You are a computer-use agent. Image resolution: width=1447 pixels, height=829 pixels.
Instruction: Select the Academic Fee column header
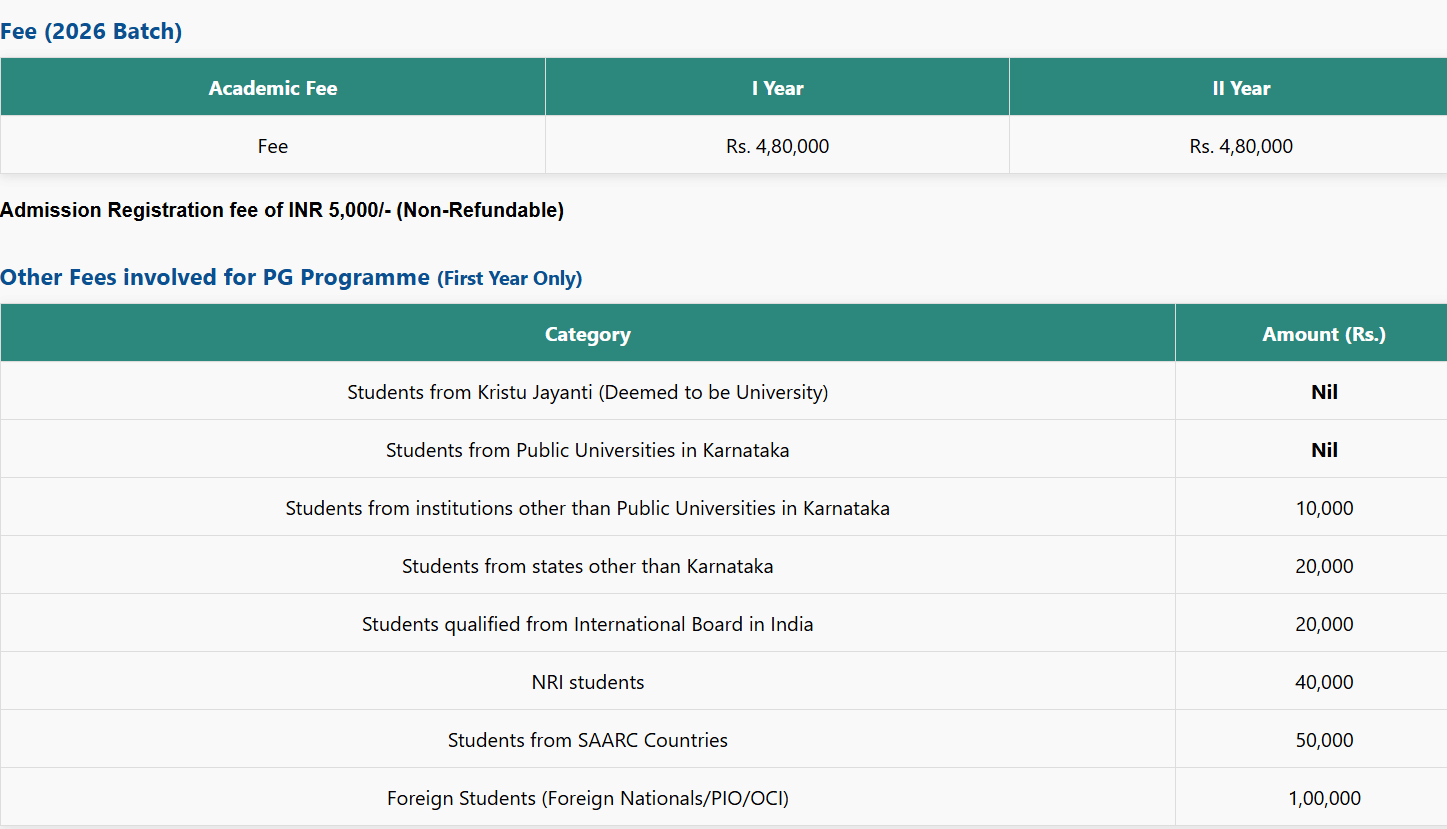coord(272,88)
